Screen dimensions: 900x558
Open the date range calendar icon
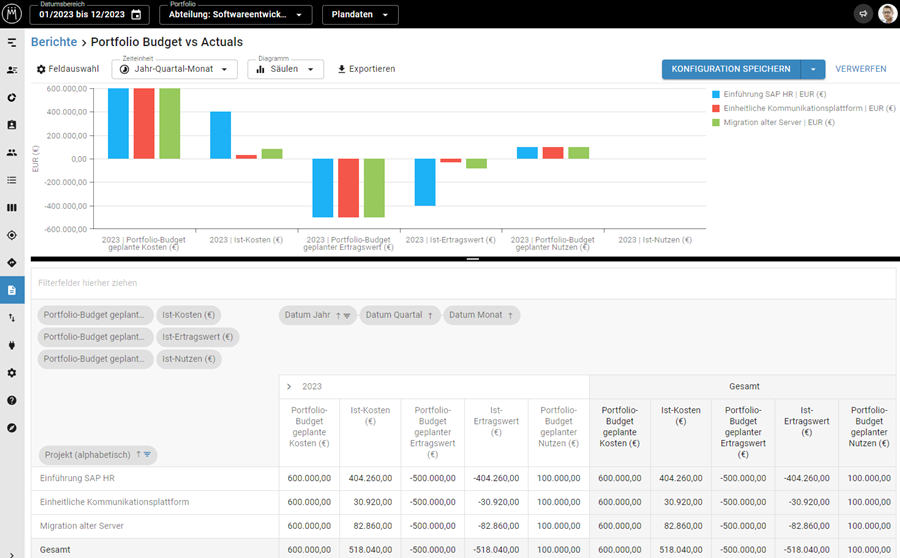pos(137,15)
